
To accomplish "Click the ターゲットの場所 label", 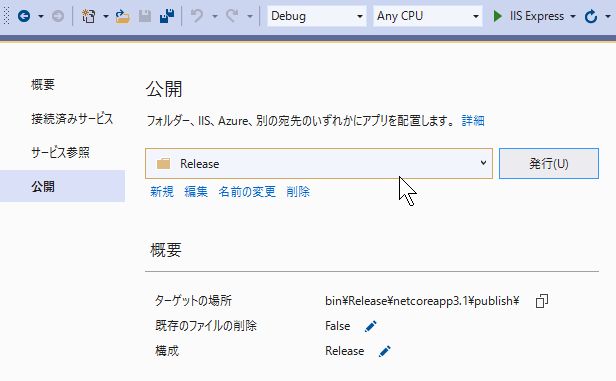I will click(193, 301).
